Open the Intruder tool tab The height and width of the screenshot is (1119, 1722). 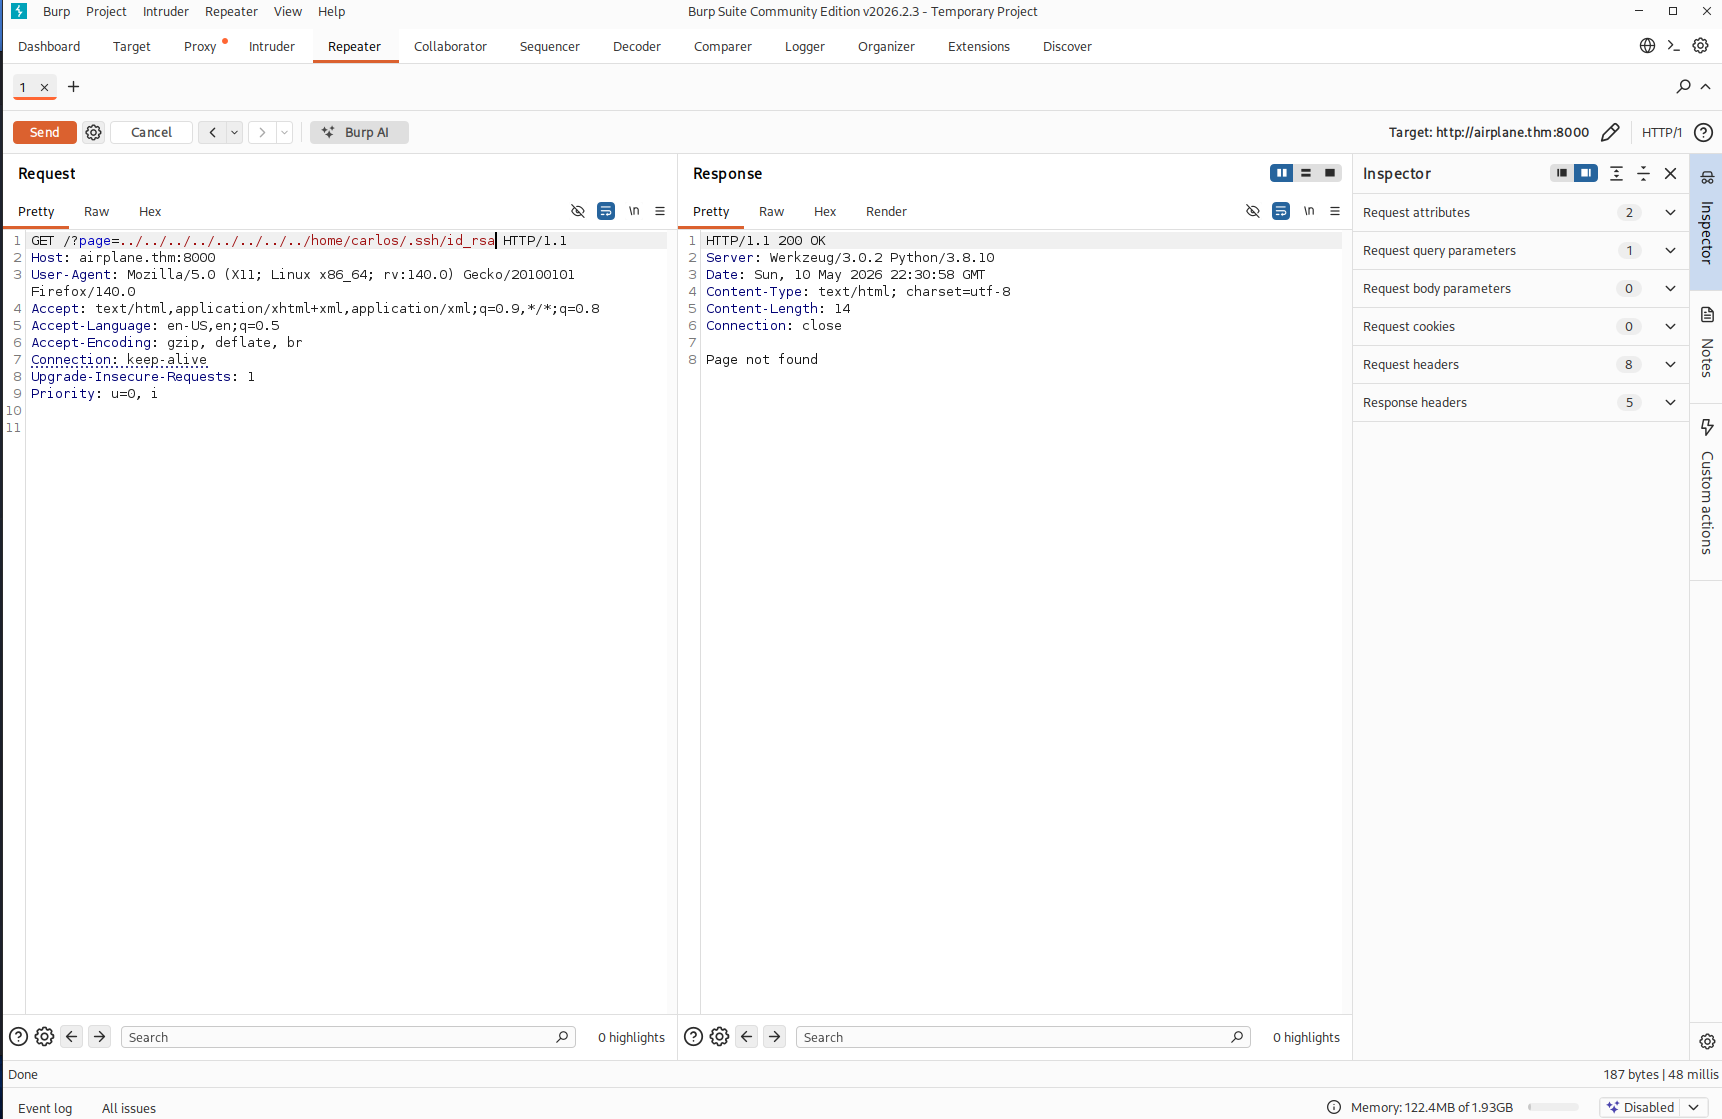272,47
